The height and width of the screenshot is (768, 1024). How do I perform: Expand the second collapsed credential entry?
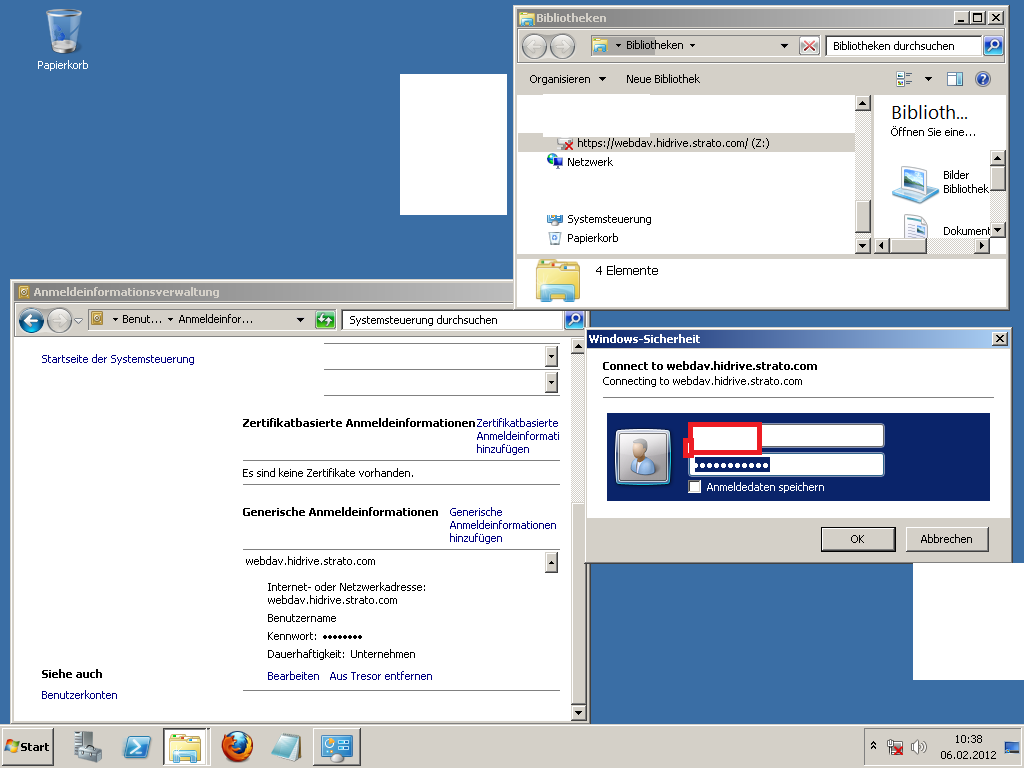tap(552, 382)
